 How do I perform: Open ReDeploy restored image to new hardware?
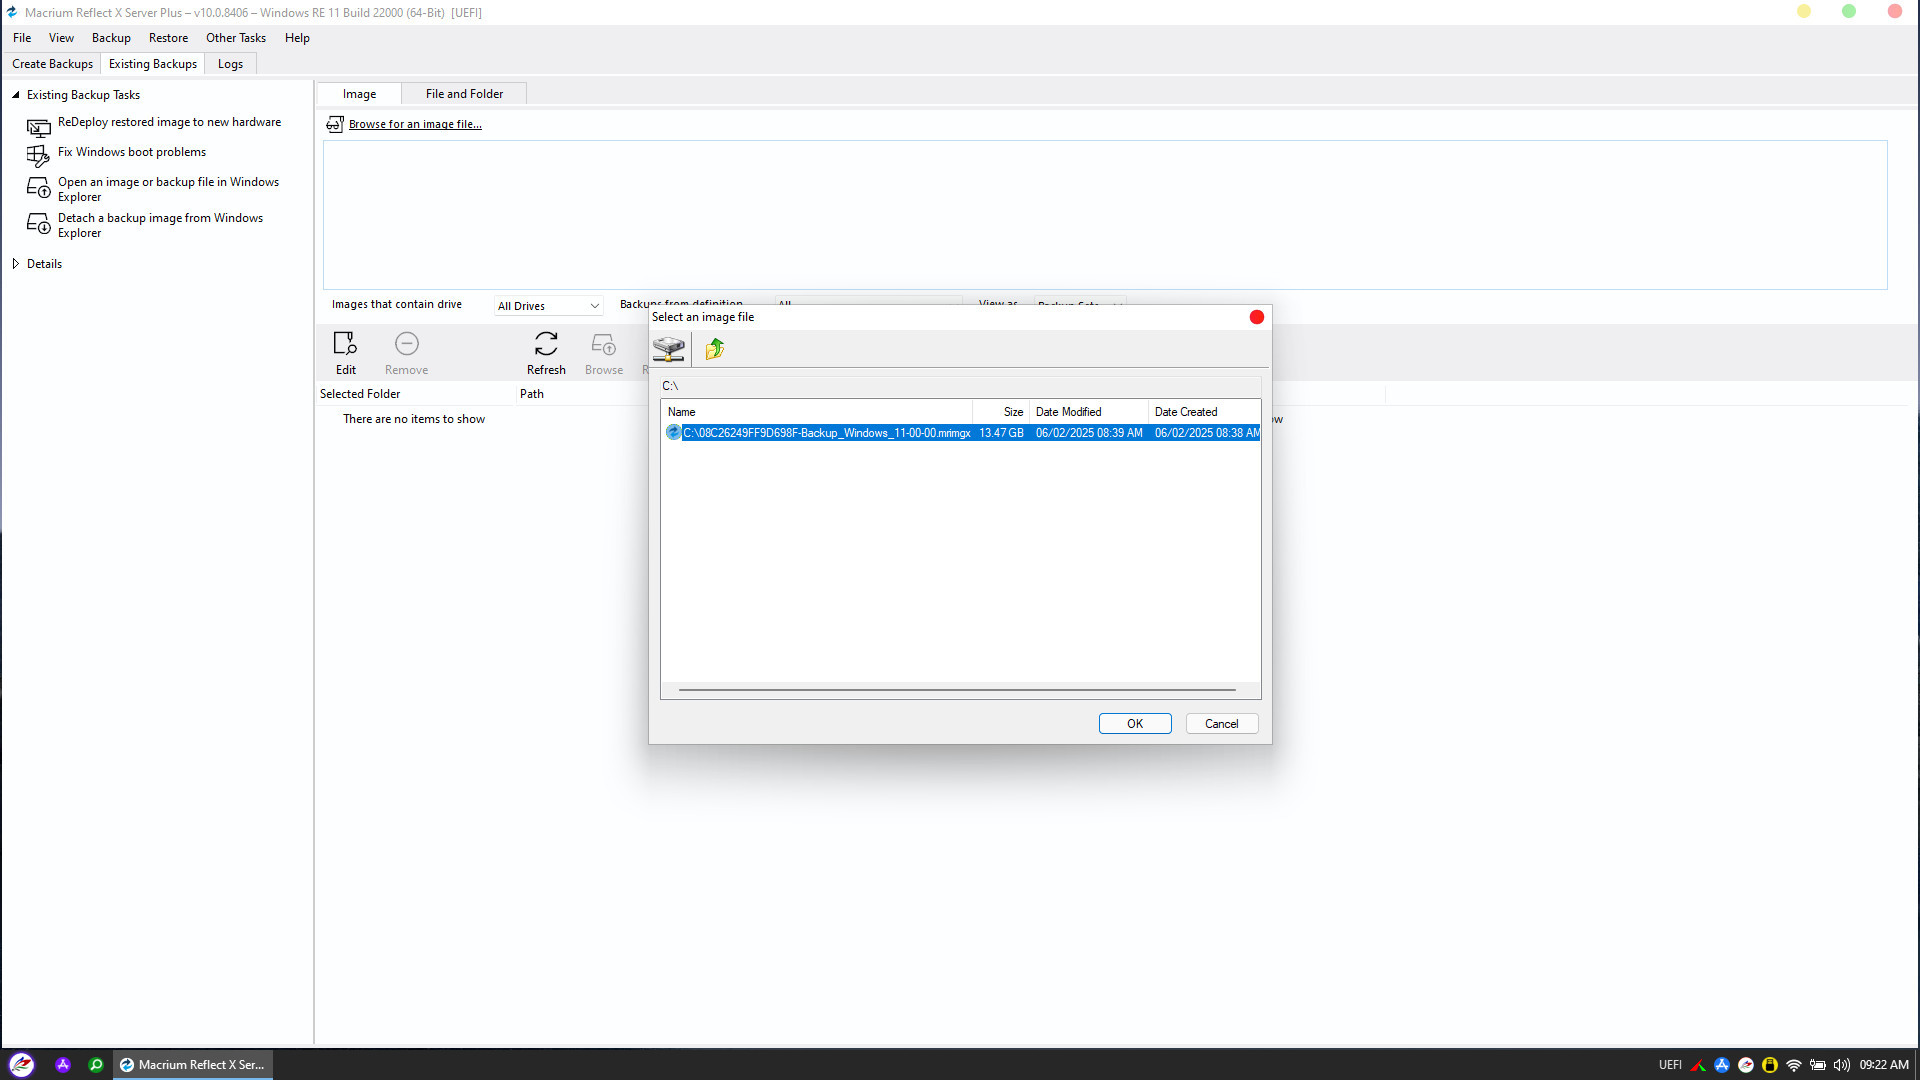tap(169, 122)
